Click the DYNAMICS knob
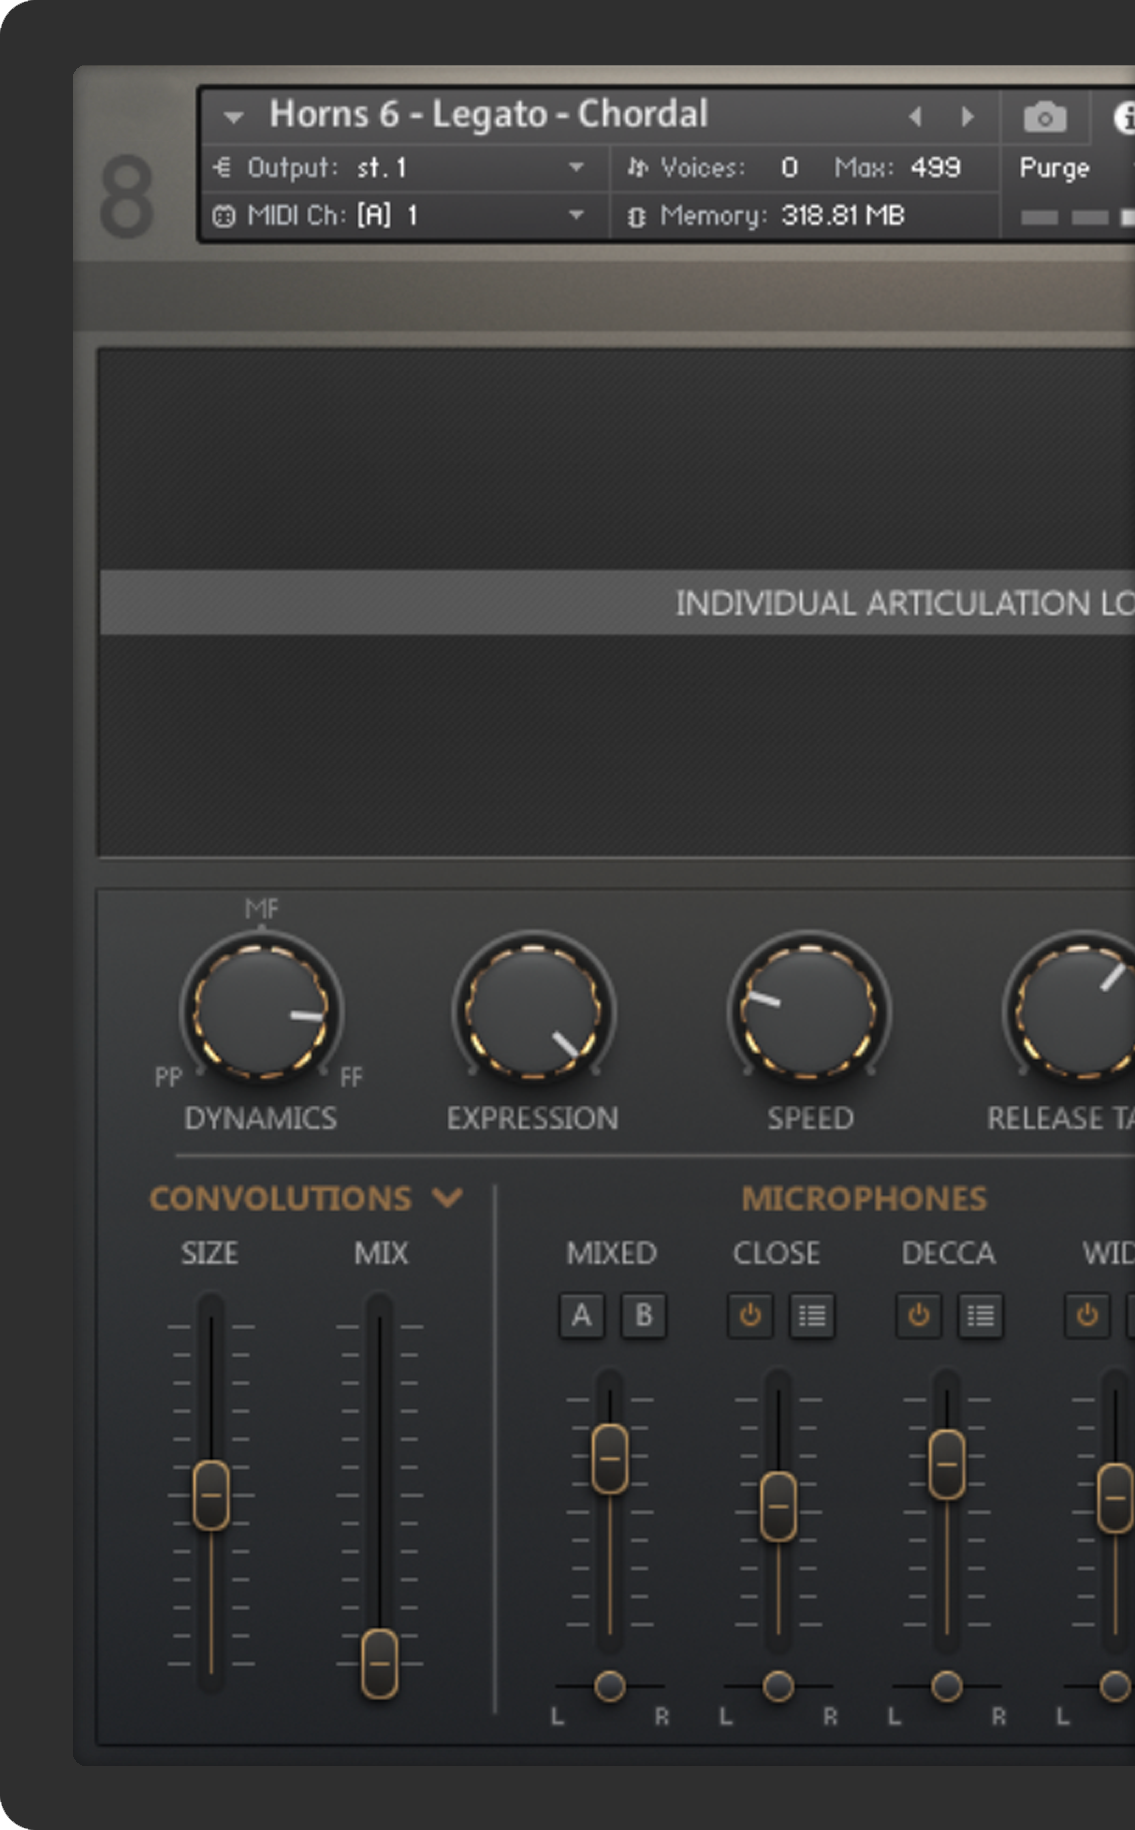 coord(262,1010)
